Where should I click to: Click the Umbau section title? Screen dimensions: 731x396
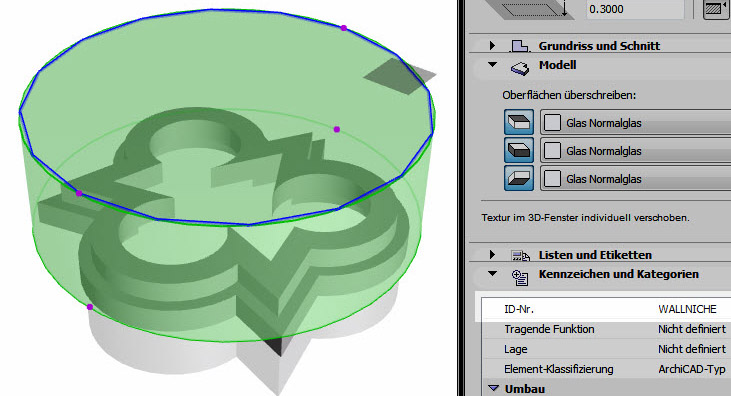[524, 389]
